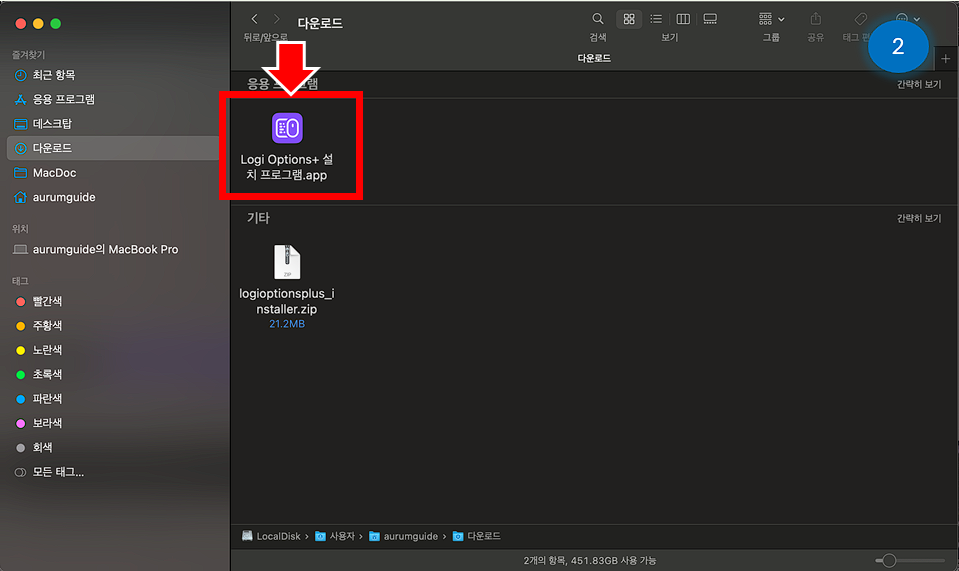959x571 pixels.
Task: Click the logioptionsplus_installer.zip file name
Action: 287,301
